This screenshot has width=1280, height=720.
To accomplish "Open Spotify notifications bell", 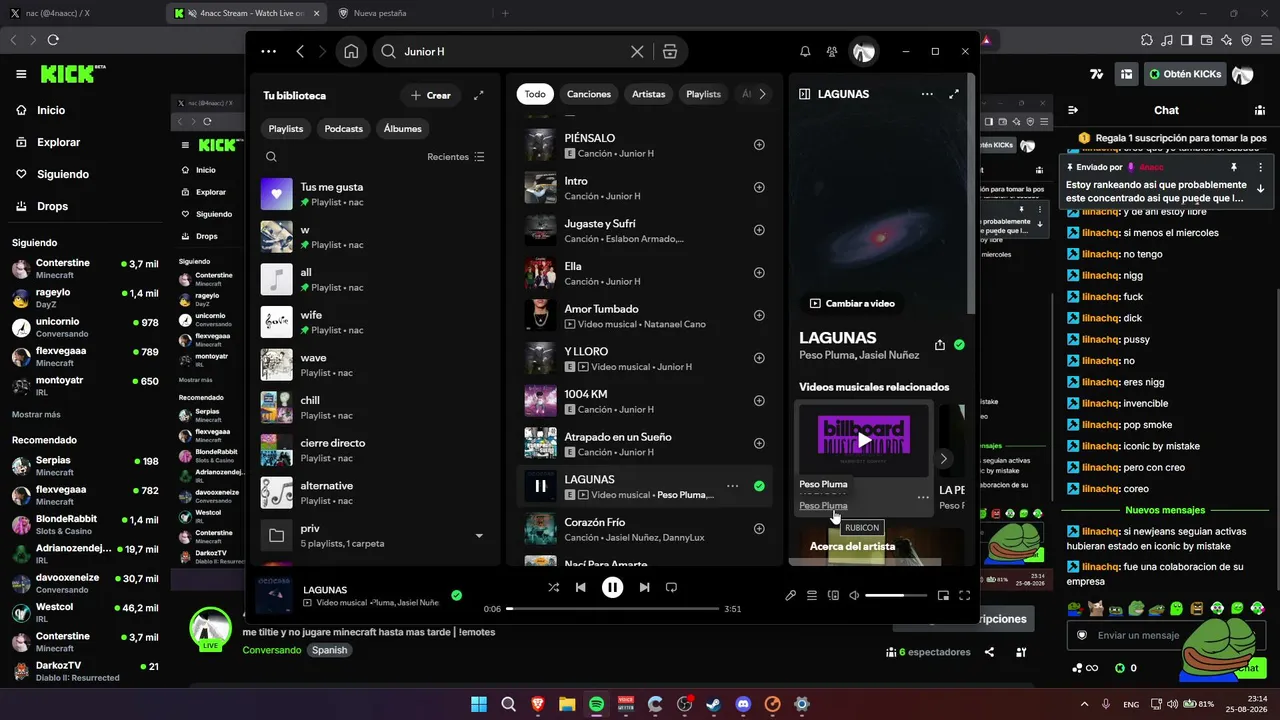I will coord(805,52).
